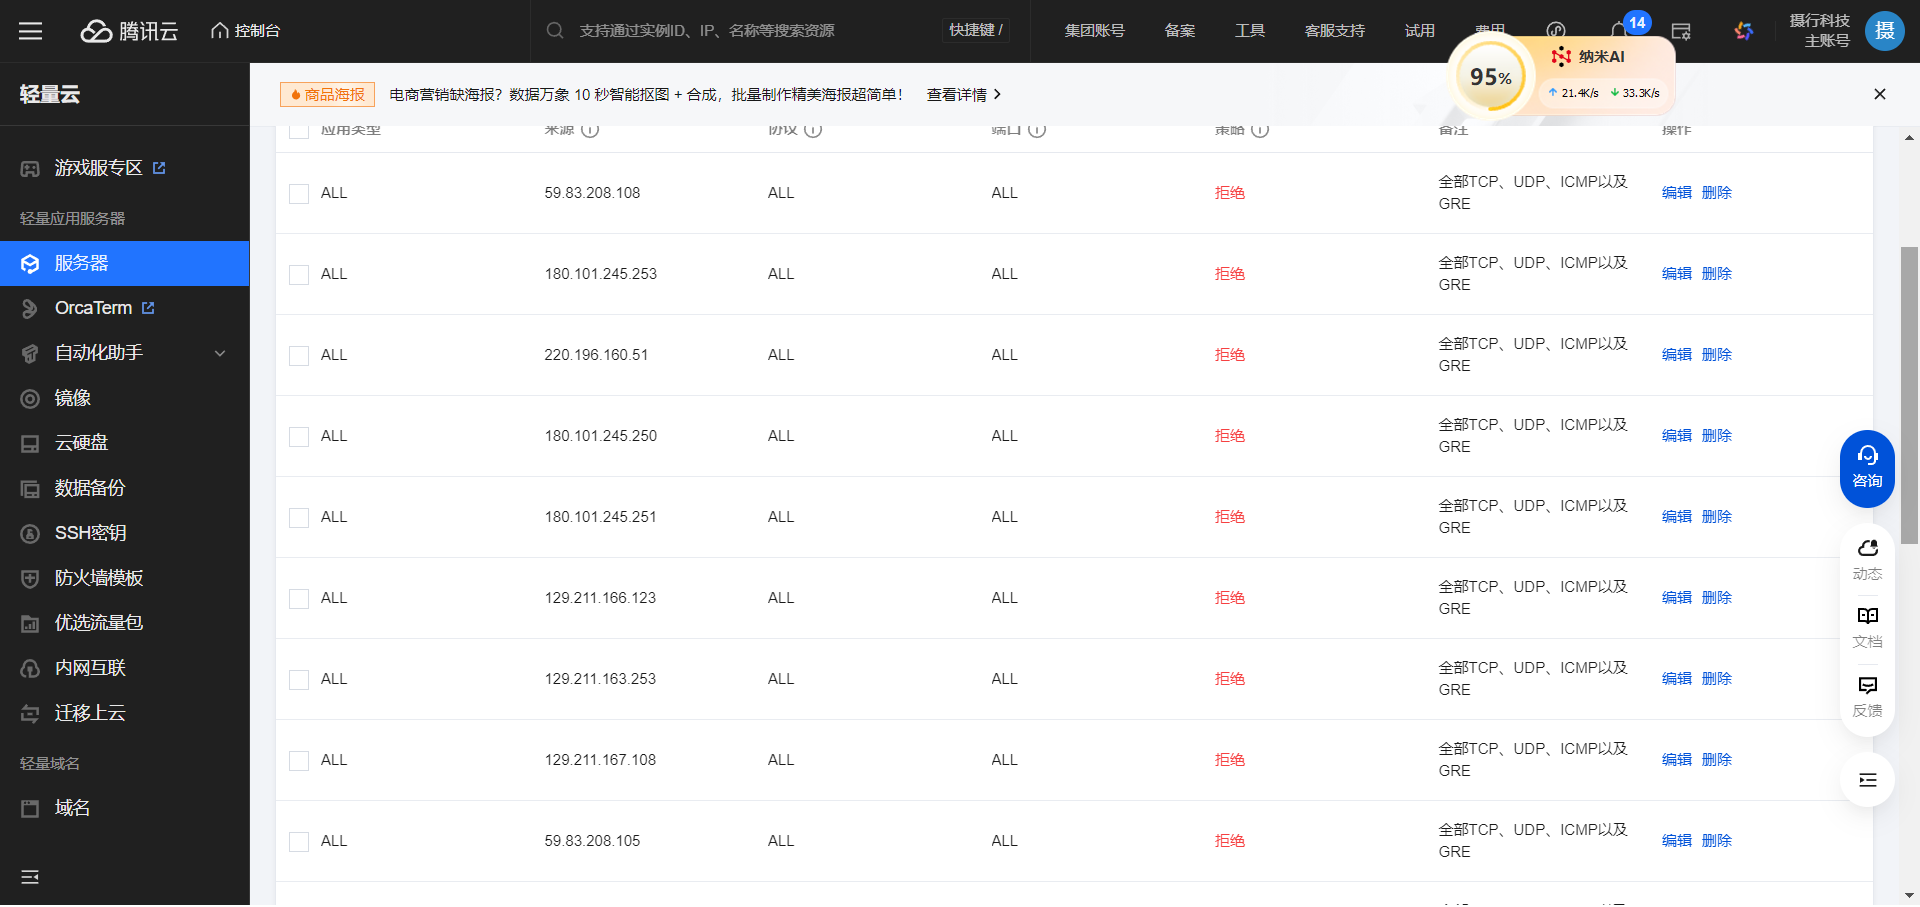Check the row for 220.196.160.51
Screen dimensions: 1920x907
299,356
